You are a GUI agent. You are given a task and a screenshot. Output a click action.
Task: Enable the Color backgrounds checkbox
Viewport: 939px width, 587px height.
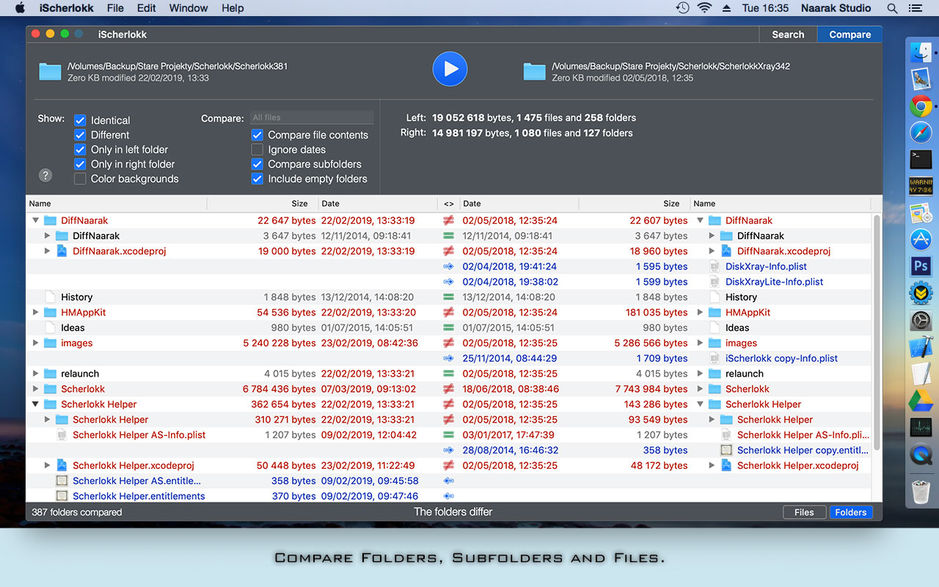(80, 179)
